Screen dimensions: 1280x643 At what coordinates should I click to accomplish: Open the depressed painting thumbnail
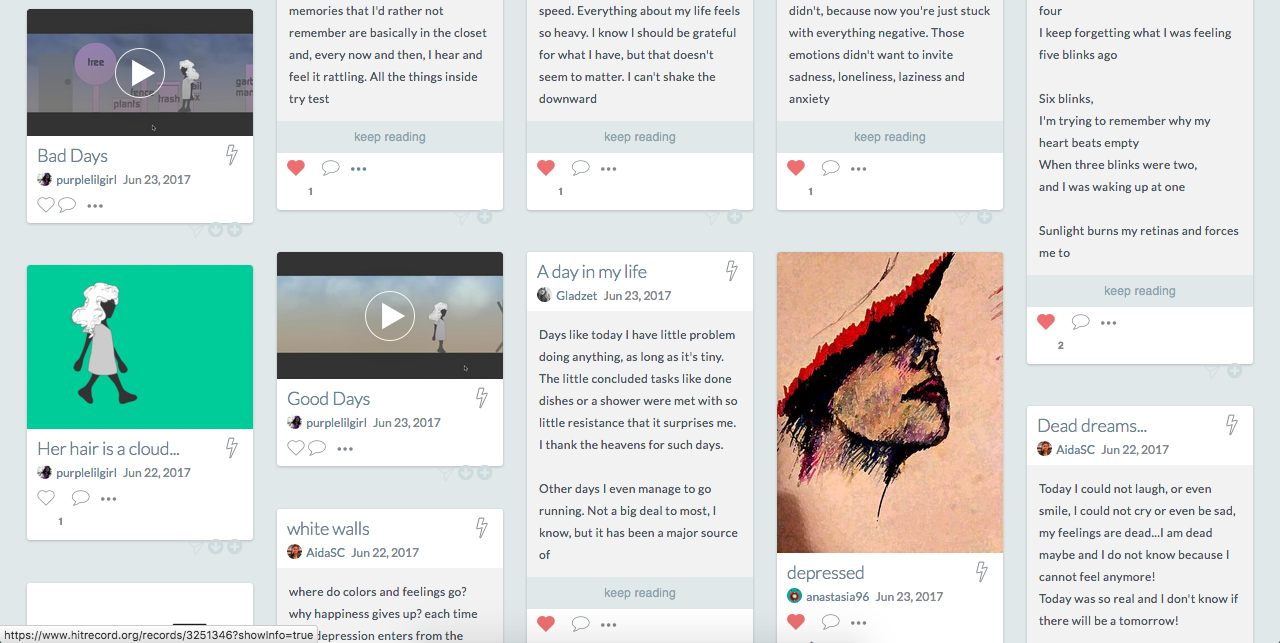[889, 402]
